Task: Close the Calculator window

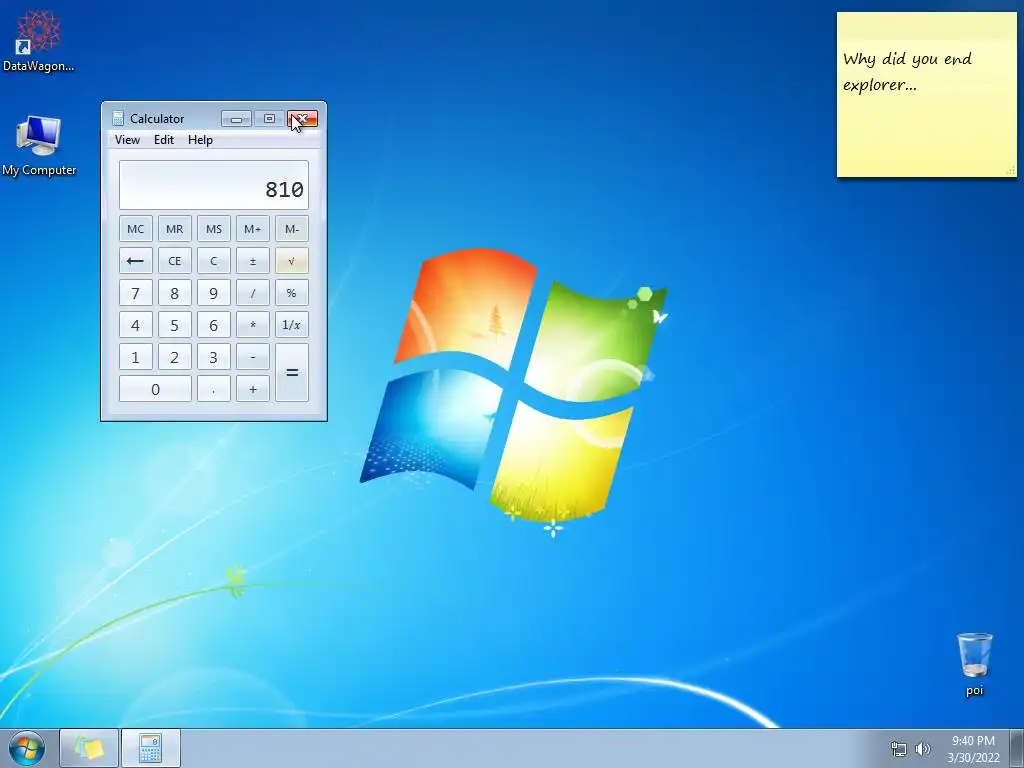Action: click(x=302, y=119)
